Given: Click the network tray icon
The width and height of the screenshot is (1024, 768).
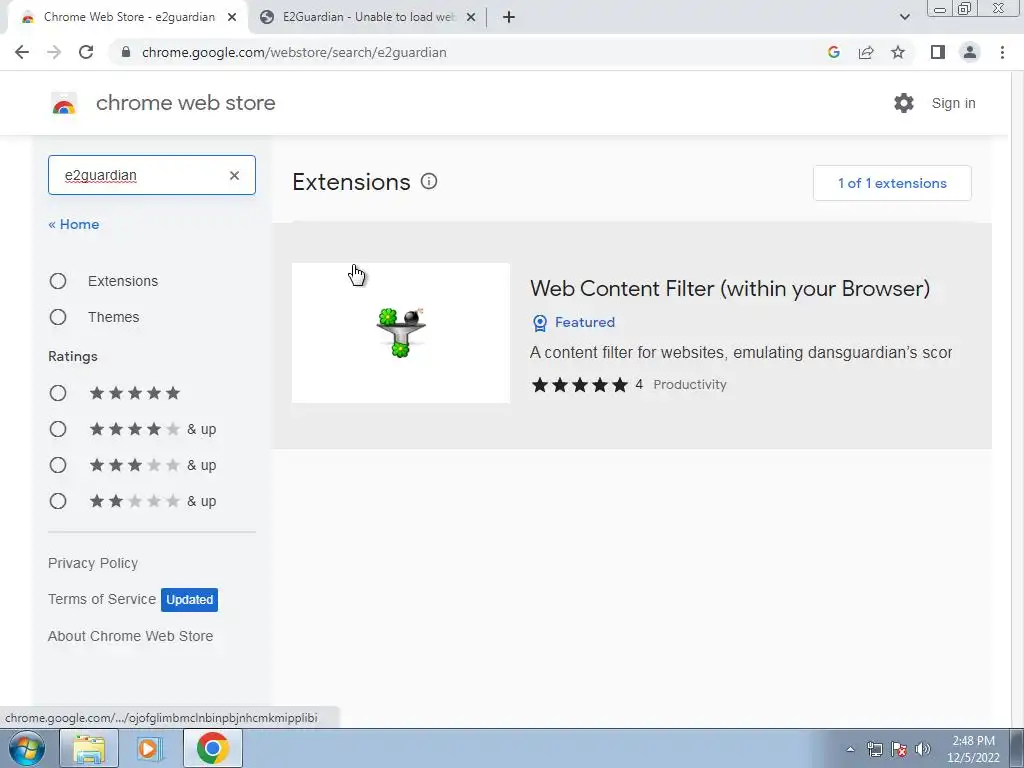Looking at the screenshot, I should tap(874, 749).
